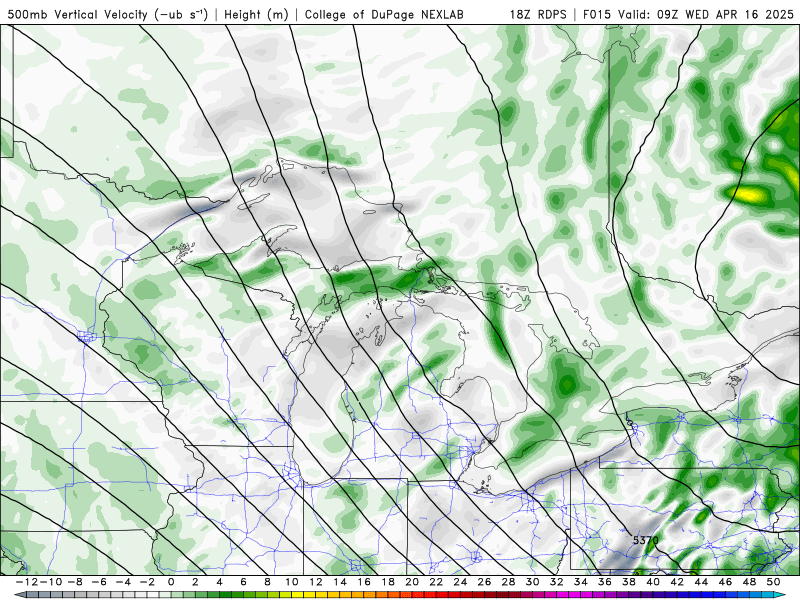Click the '50' value on the color scale
This screenshot has width=800, height=600.
pos(773,582)
